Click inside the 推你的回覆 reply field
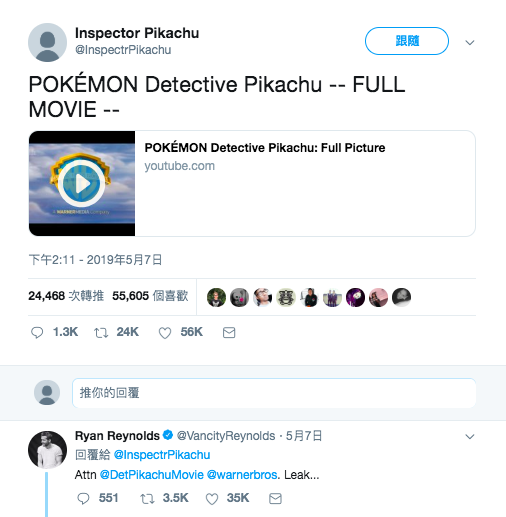Image resolution: width=506 pixels, height=517 pixels. point(274,393)
